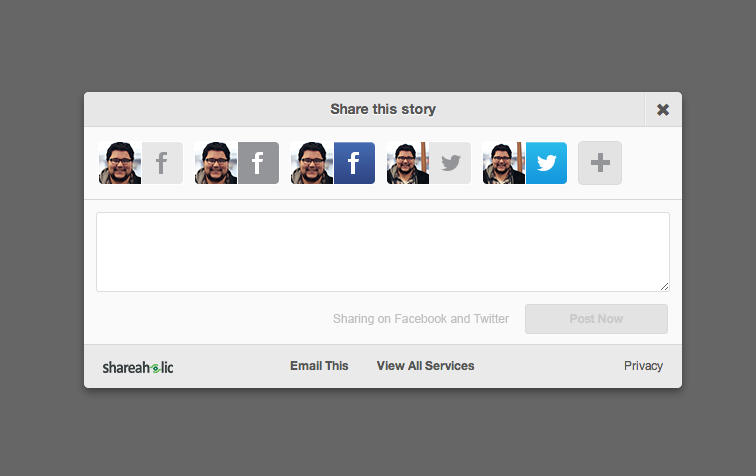Click the light gray Facebook icon

click(x=162, y=163)
